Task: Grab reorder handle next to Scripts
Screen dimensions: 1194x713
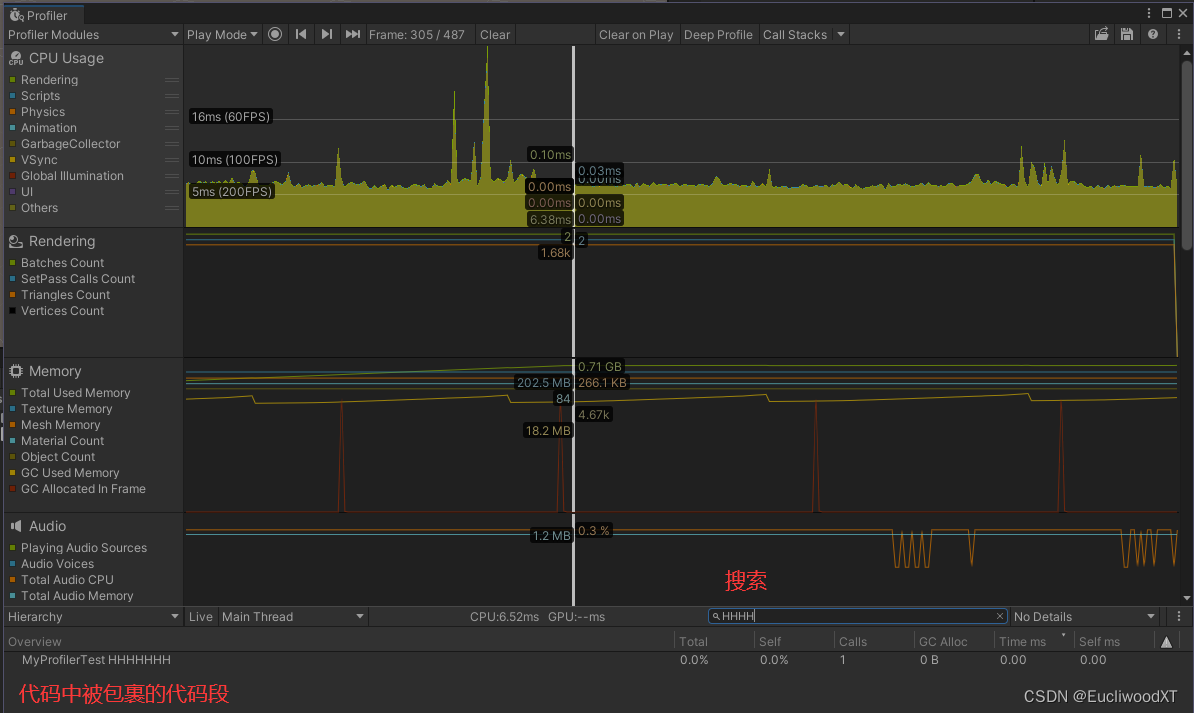Action: pos(172,96)
